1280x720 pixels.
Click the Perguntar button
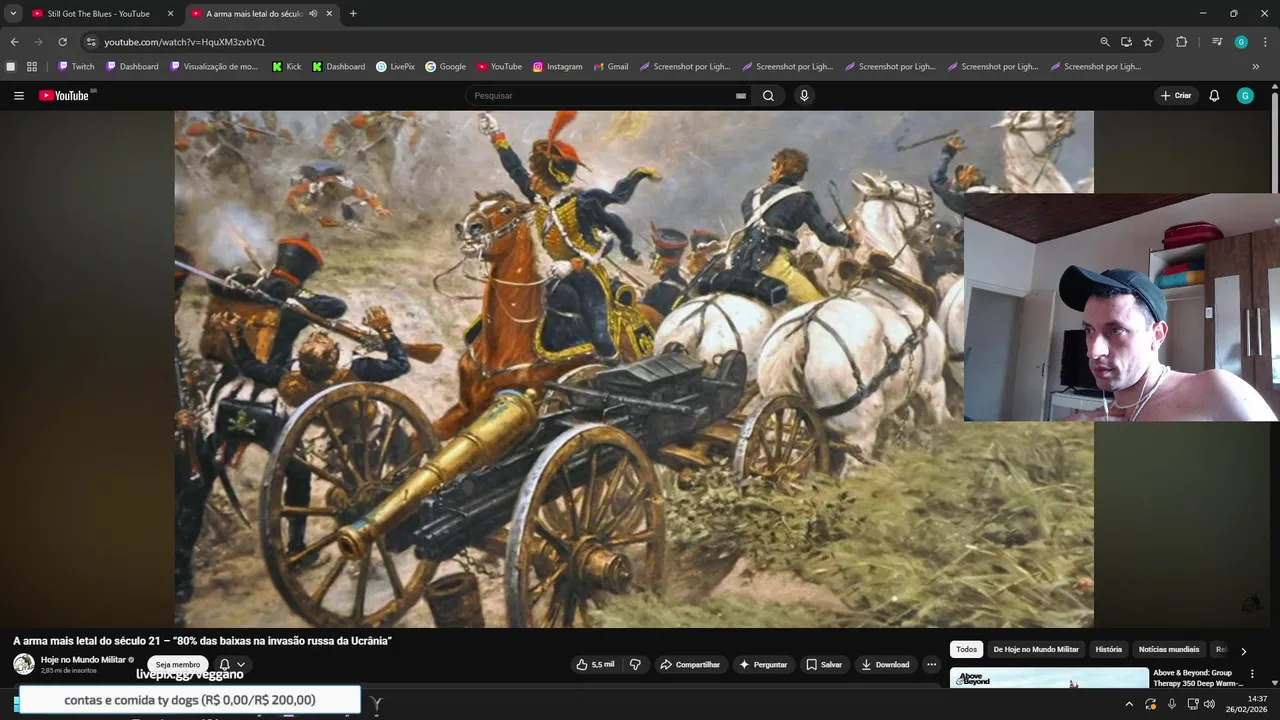(x=763, y=665)
